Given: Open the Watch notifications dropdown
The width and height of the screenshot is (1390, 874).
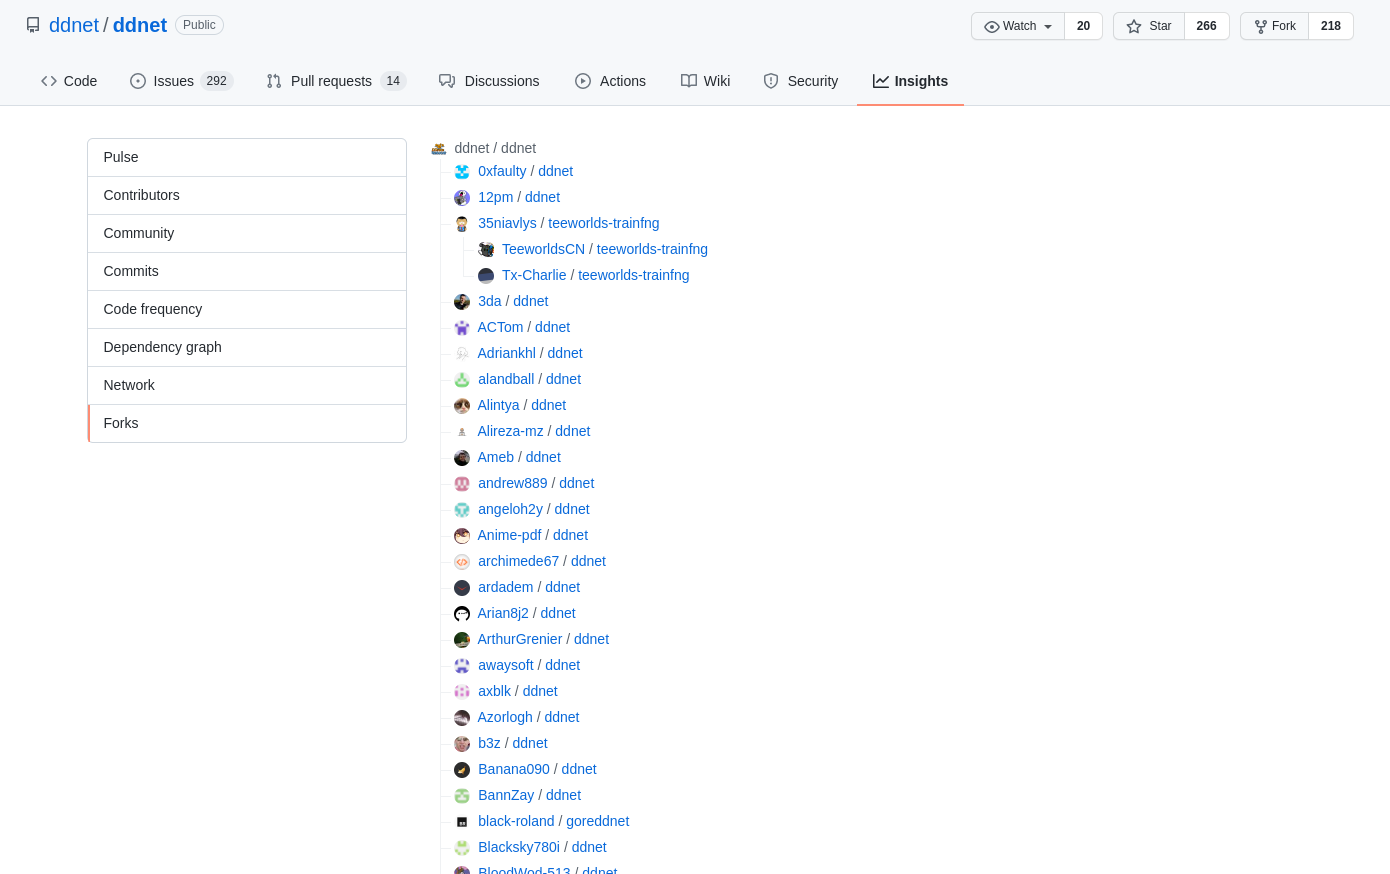Looking at the screenshot, I should click(1018, 26).
